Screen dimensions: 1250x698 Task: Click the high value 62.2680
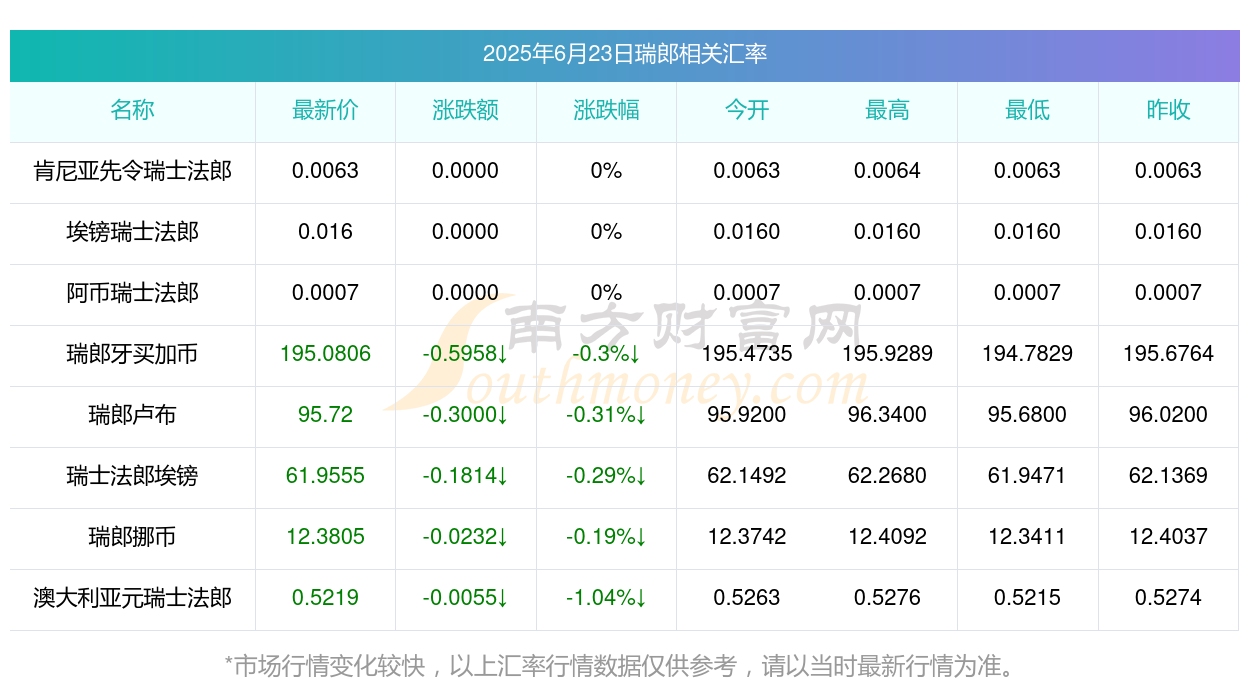coord(887,476)
